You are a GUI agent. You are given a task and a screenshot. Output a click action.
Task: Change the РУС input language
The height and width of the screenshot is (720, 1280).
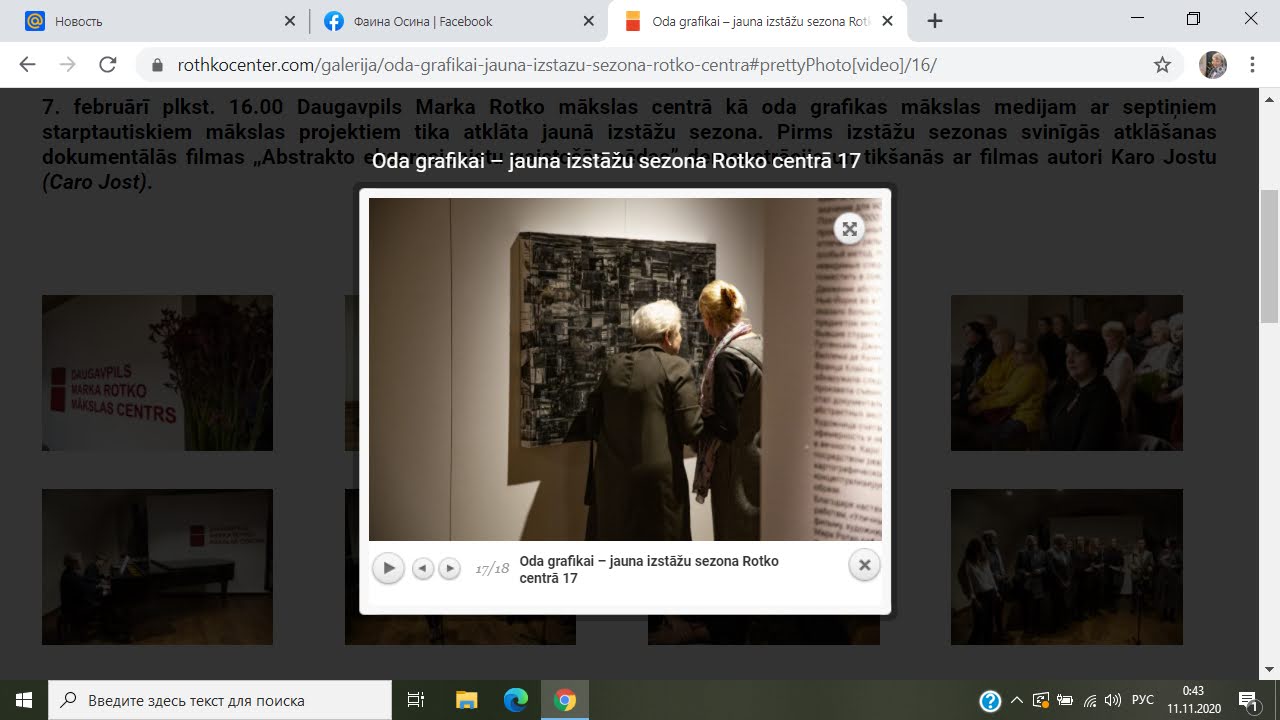1143,700
